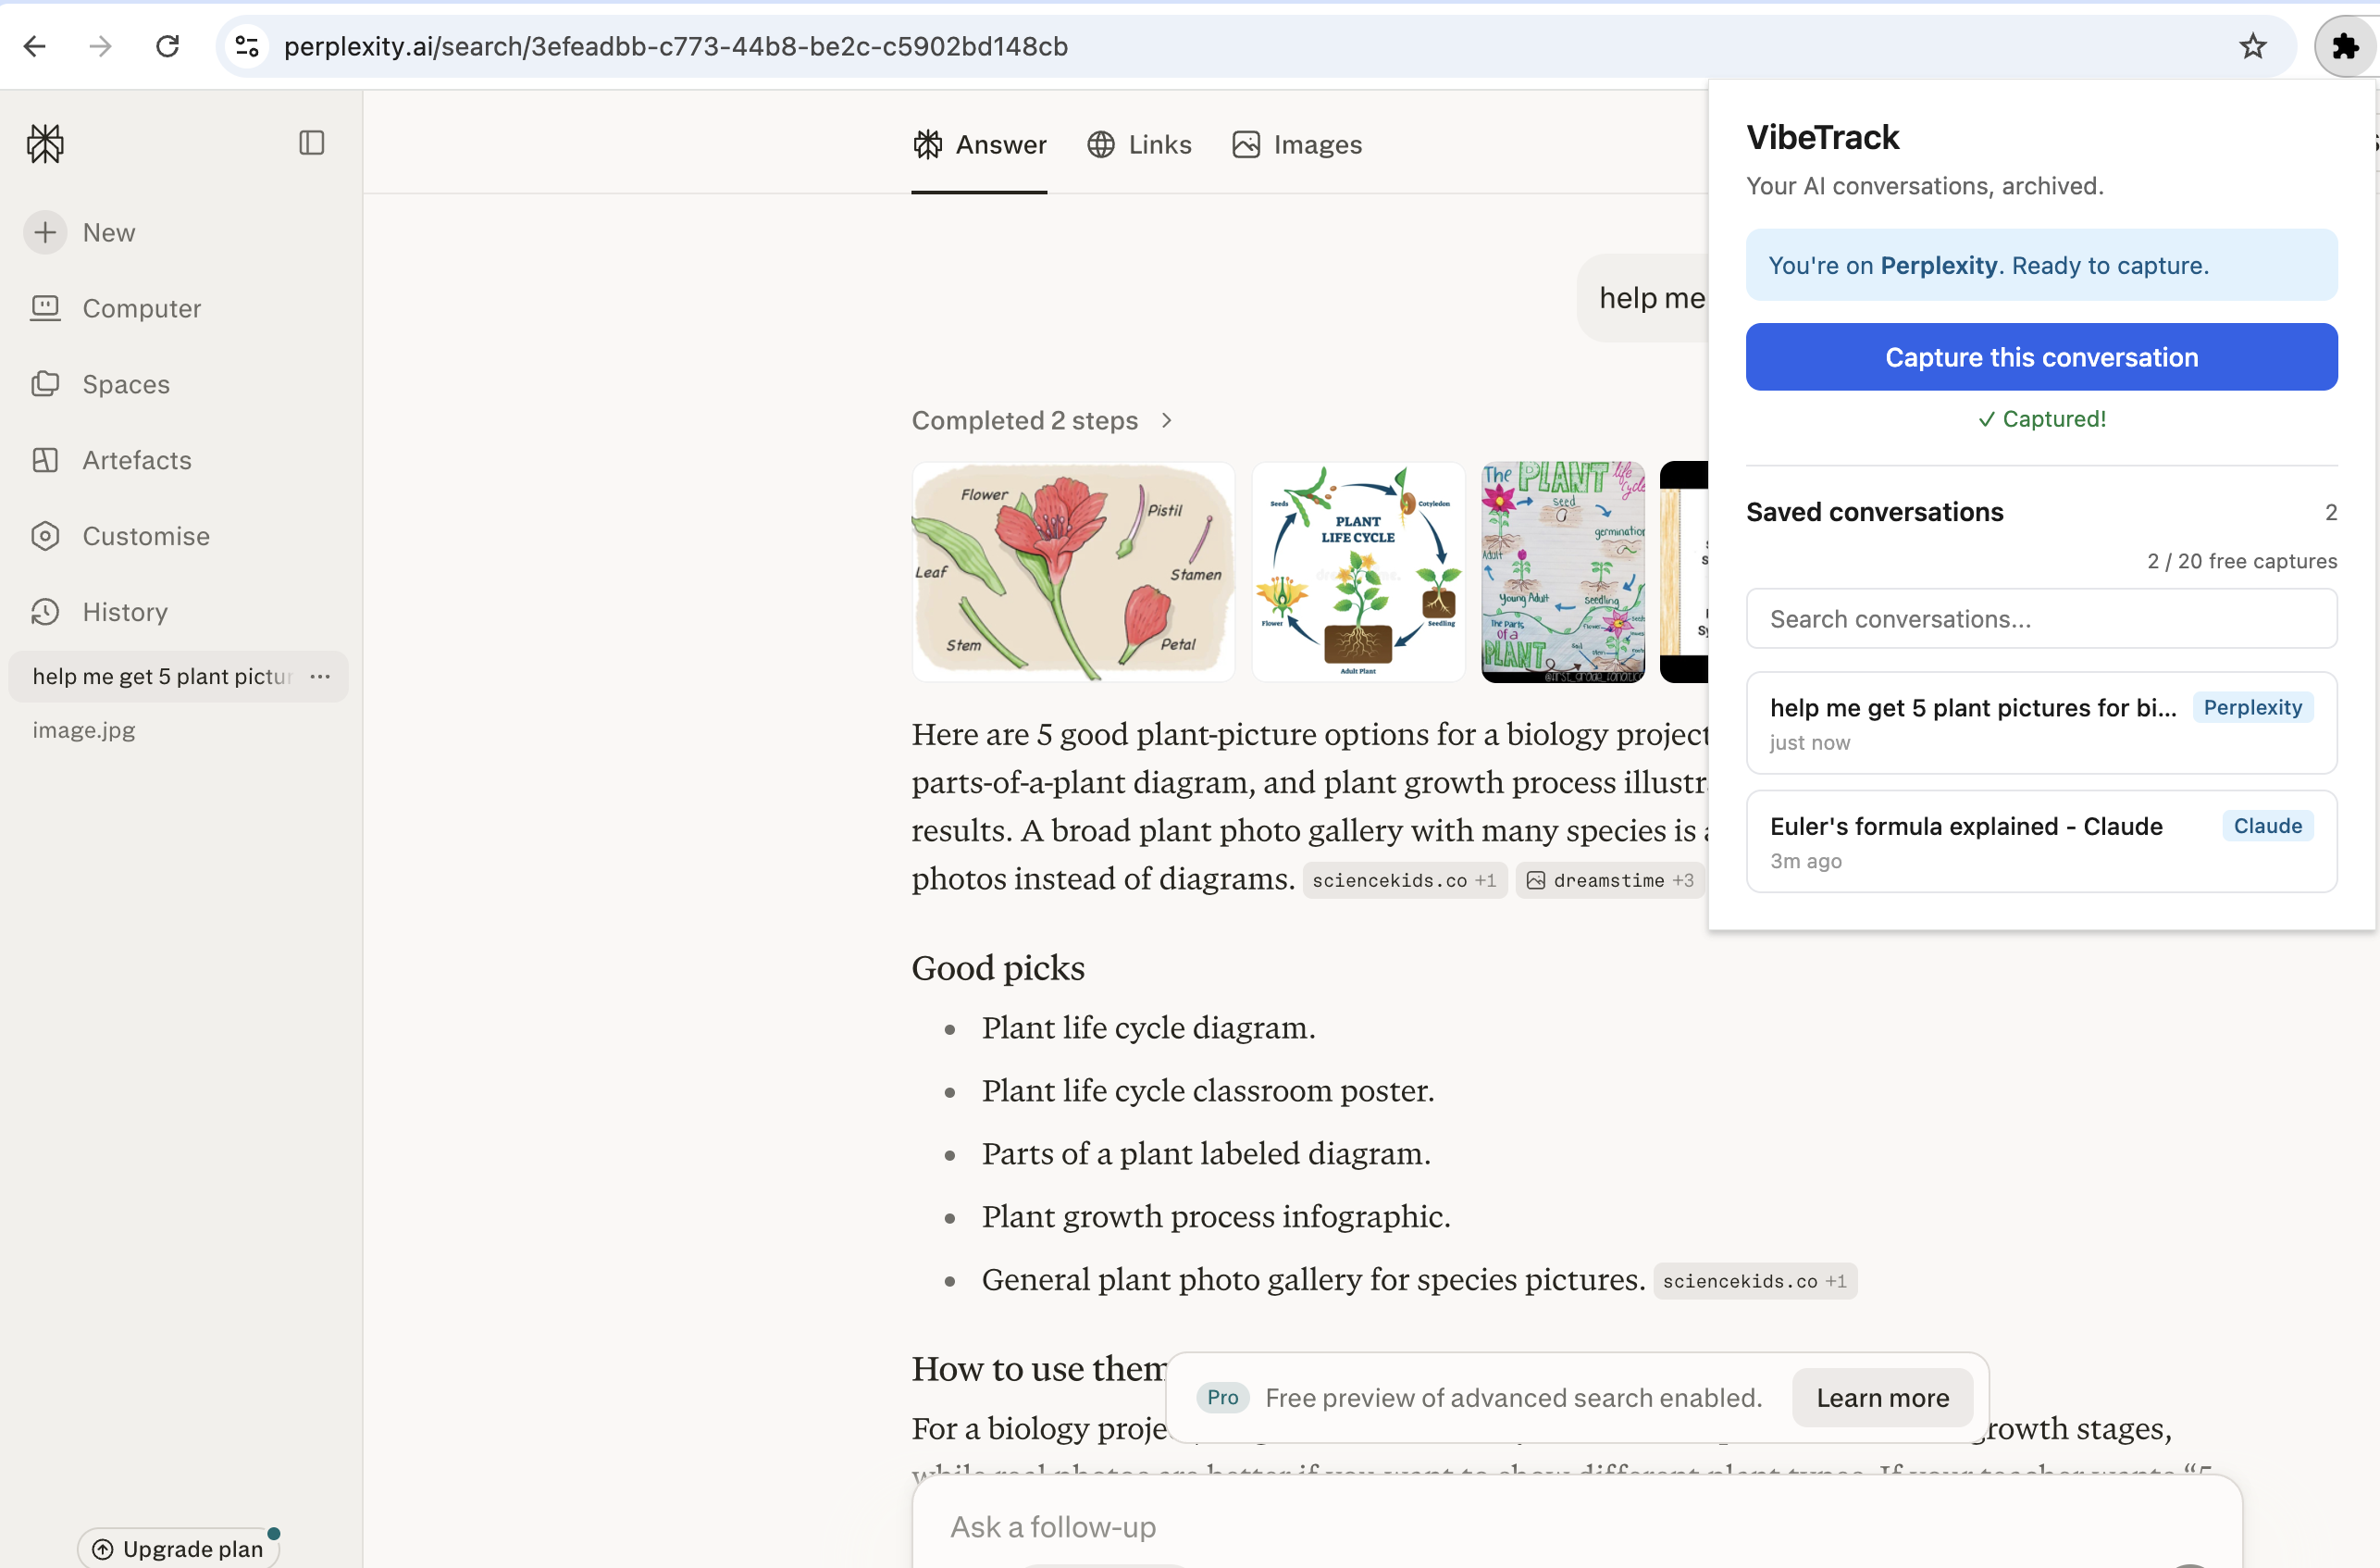Open sciencekids.co citation after species pictures
2380x1568 pixels.
1755,1281
